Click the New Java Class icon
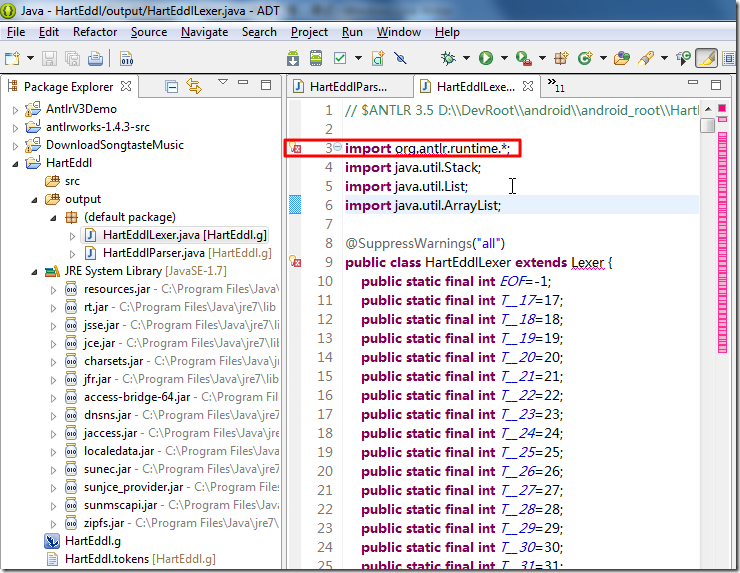This screenshot has height=573, width=740. tap(585, 59)
